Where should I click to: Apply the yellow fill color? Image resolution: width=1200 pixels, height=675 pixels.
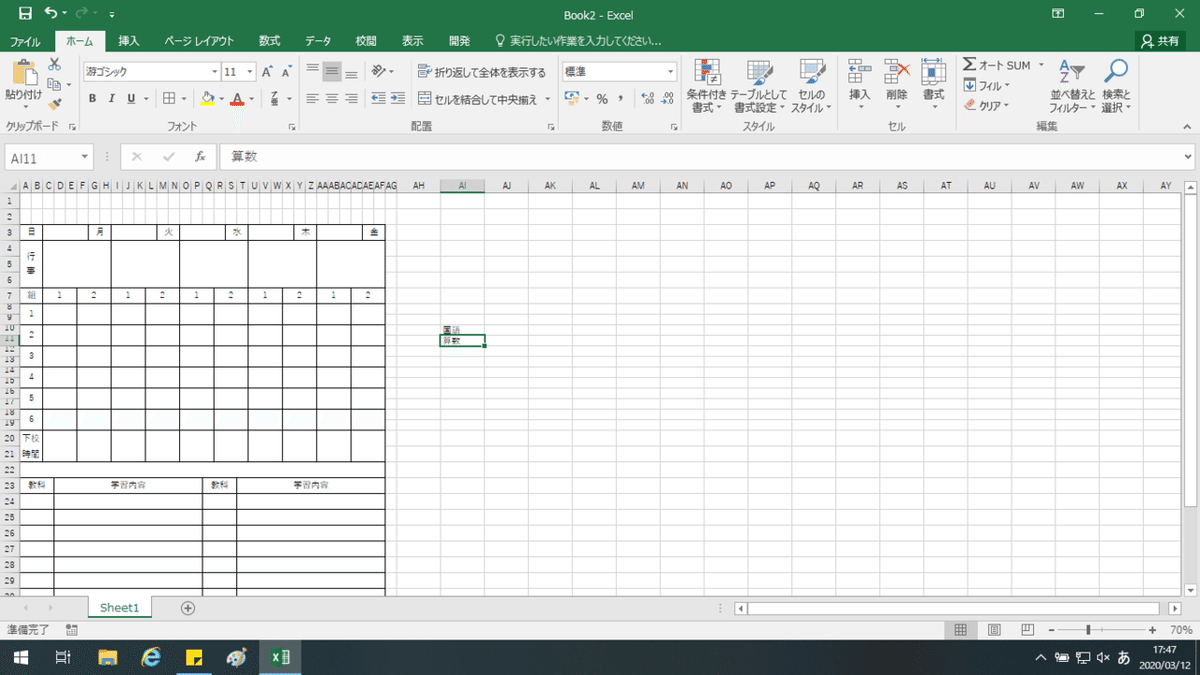click(x=207, y=98)
